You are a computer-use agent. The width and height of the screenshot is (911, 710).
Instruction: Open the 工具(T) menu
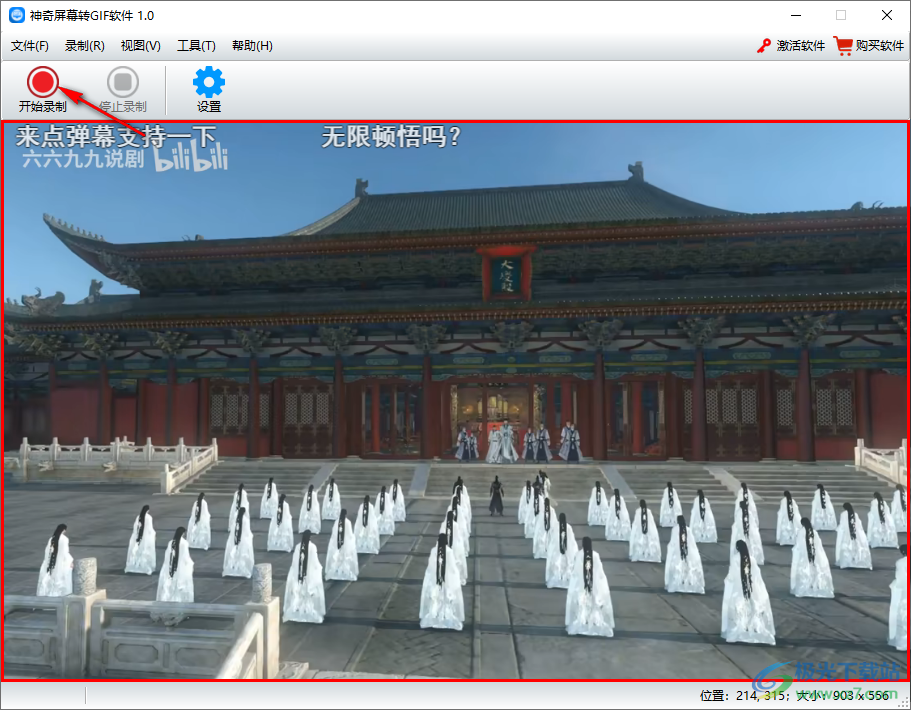pos(196,45)
